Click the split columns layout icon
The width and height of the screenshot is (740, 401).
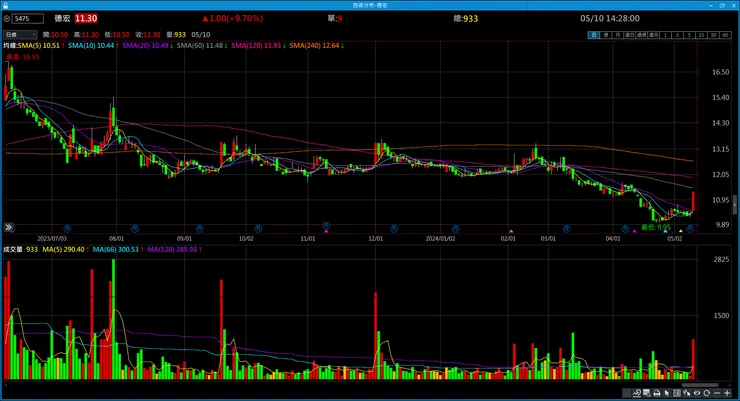[x=677, y=393]
